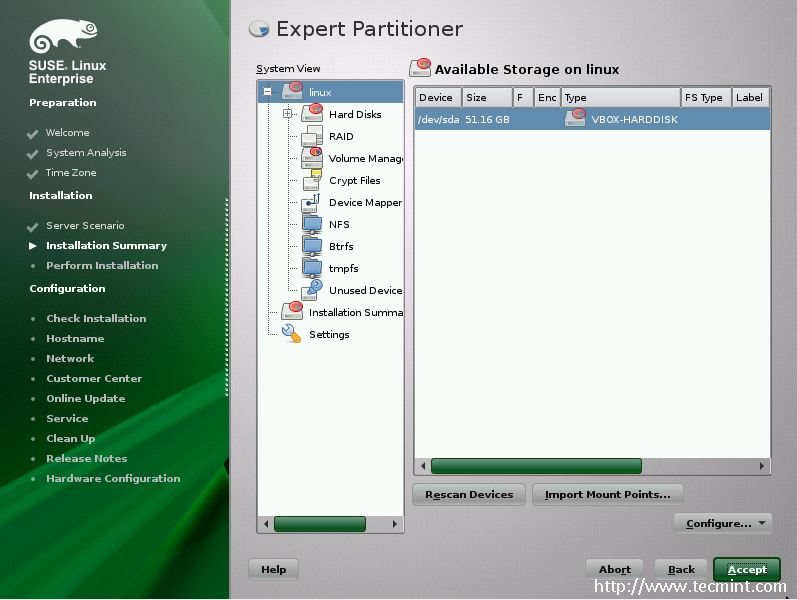This screenshot has height=600, width=797.
Task: Go Back to previous step
Action: [681, 569]
